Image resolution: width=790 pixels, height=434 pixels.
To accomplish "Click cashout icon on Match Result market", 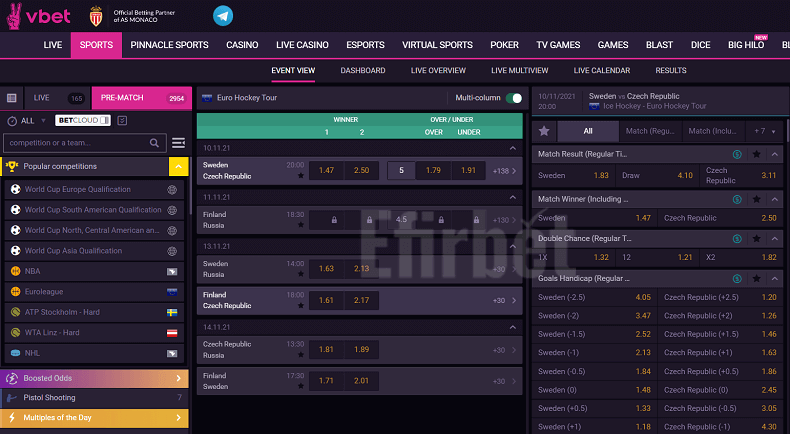I will coord(737,154).
